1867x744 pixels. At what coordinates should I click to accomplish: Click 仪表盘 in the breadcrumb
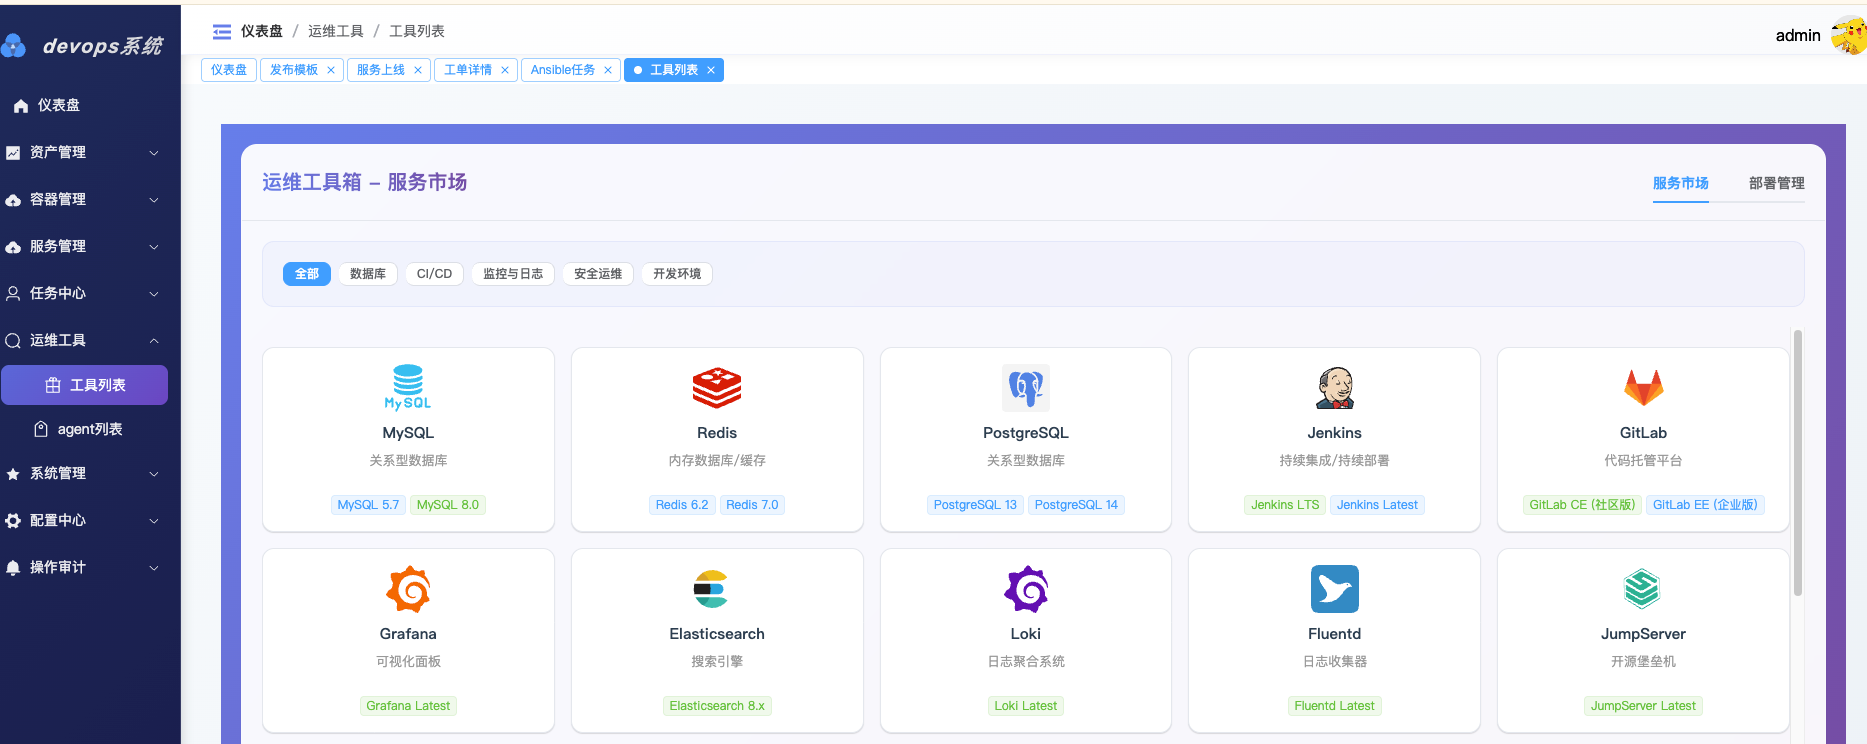pos(262,32)
